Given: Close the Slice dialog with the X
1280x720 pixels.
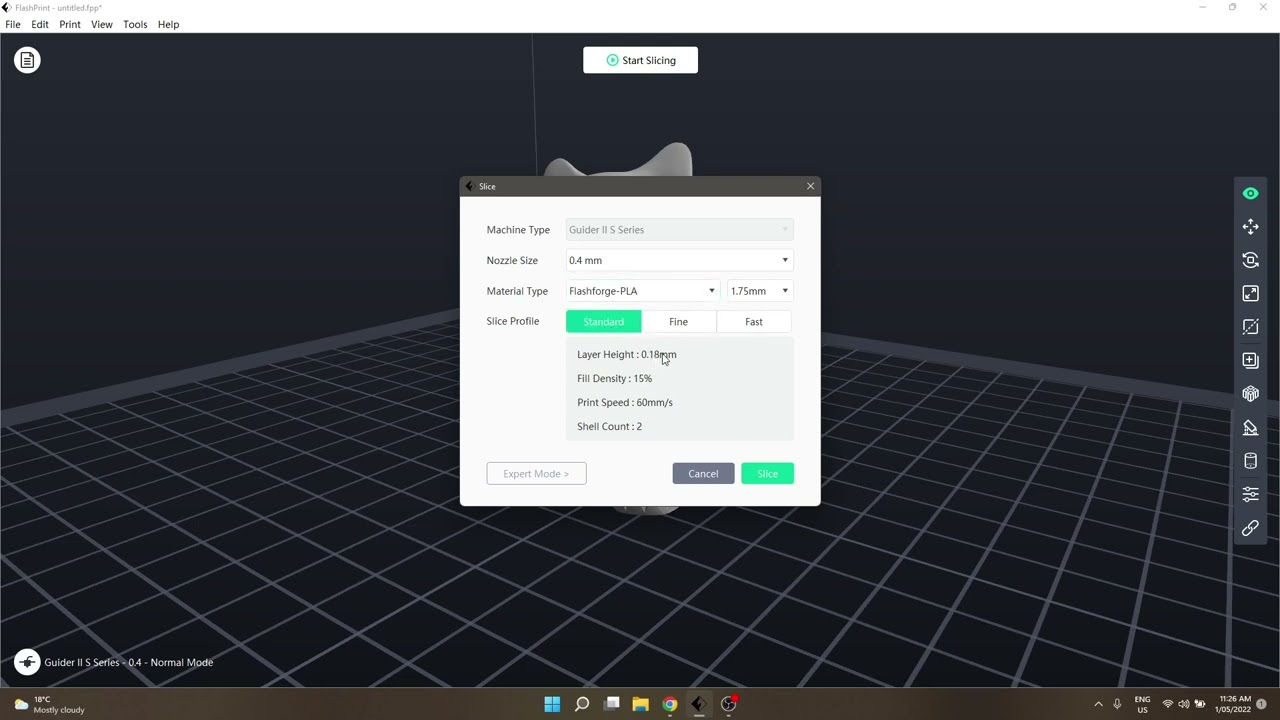Looking at the screenshot, I should 810,186.
